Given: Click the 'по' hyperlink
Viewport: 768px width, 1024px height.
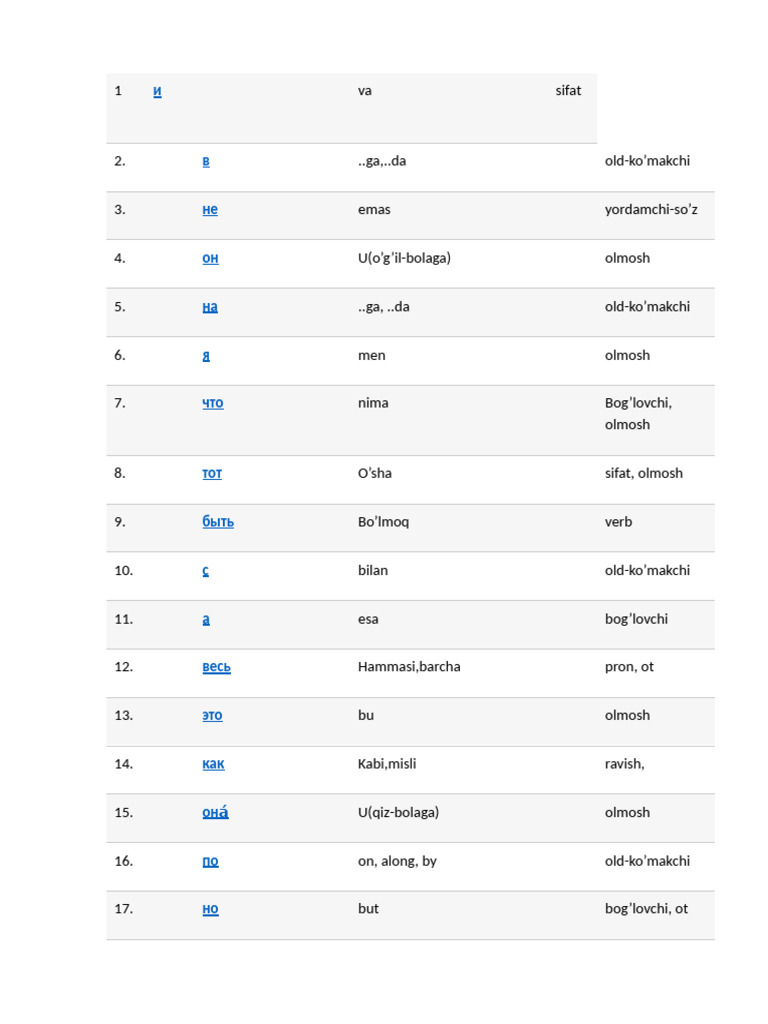Looking at the screenshot, I should pos(210,861).
